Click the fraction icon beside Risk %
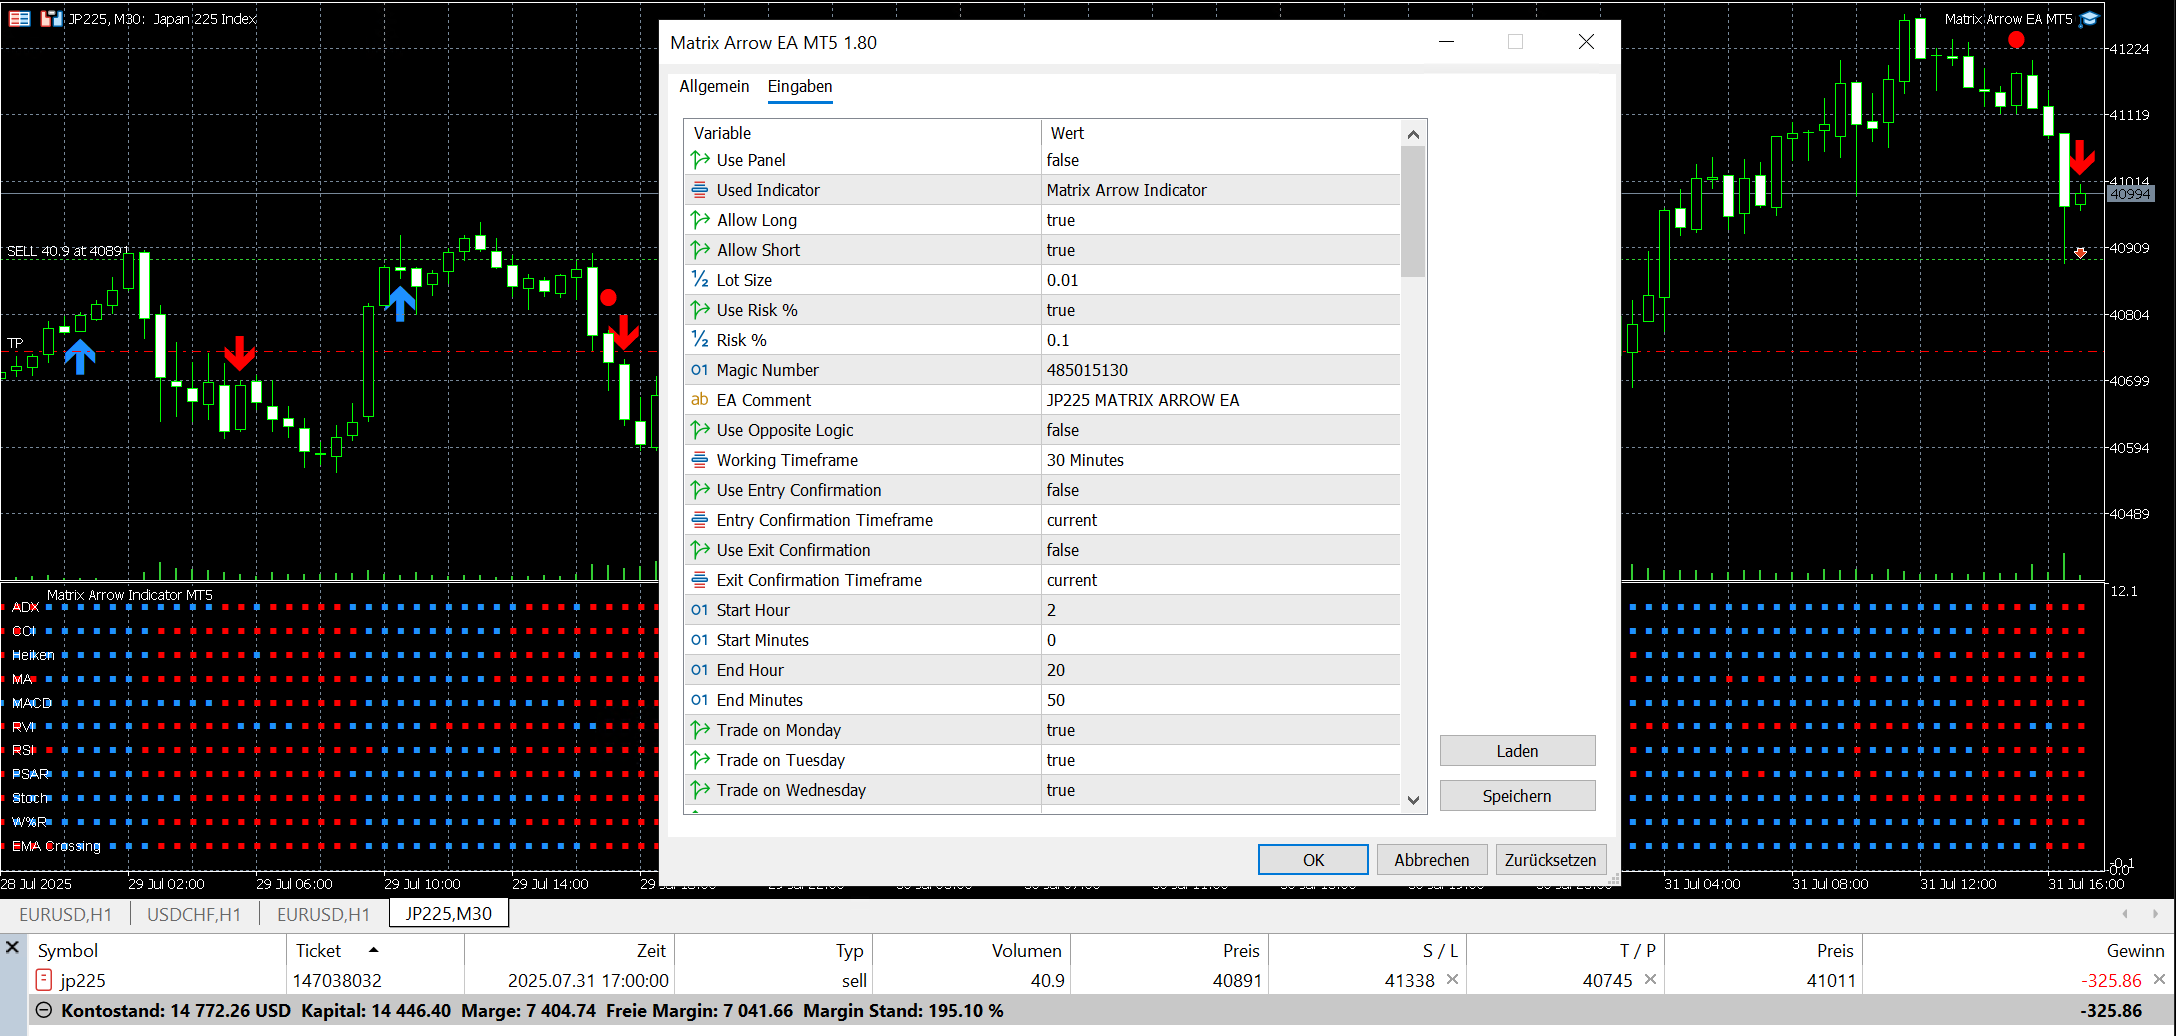Image resolution: width=2176 pixels, height=1036 pixels. coord(700,340)
